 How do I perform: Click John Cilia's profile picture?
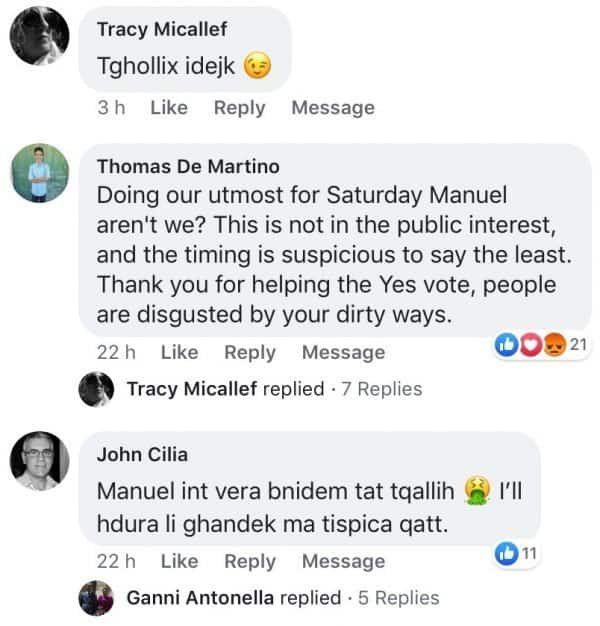pos(40,462)
